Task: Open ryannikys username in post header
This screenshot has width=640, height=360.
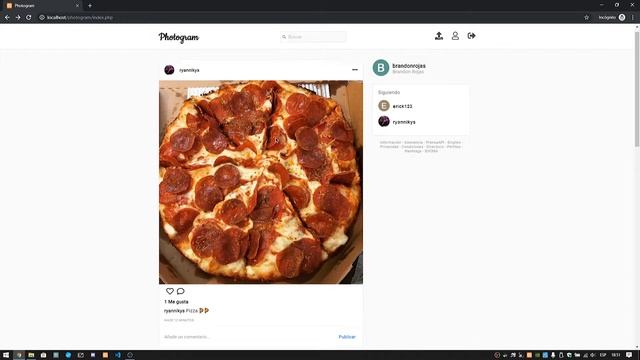Action: [189, 70]
